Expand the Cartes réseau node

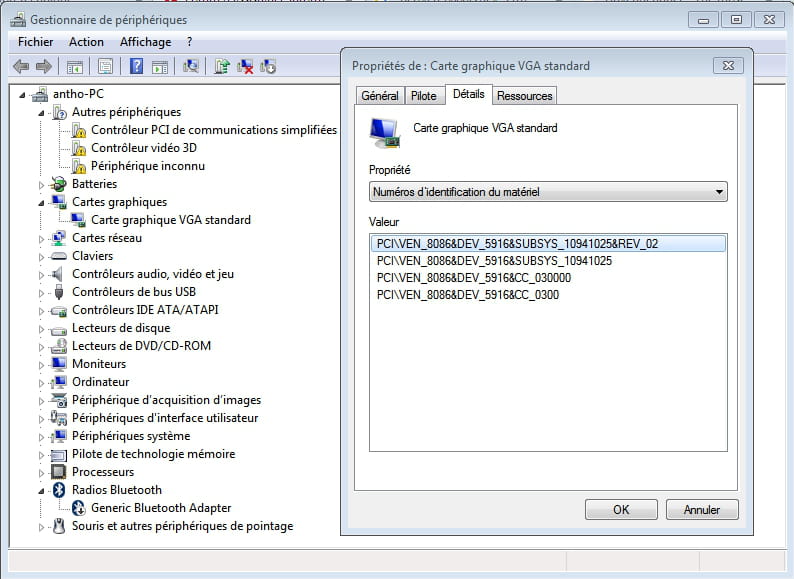point(42,239)
